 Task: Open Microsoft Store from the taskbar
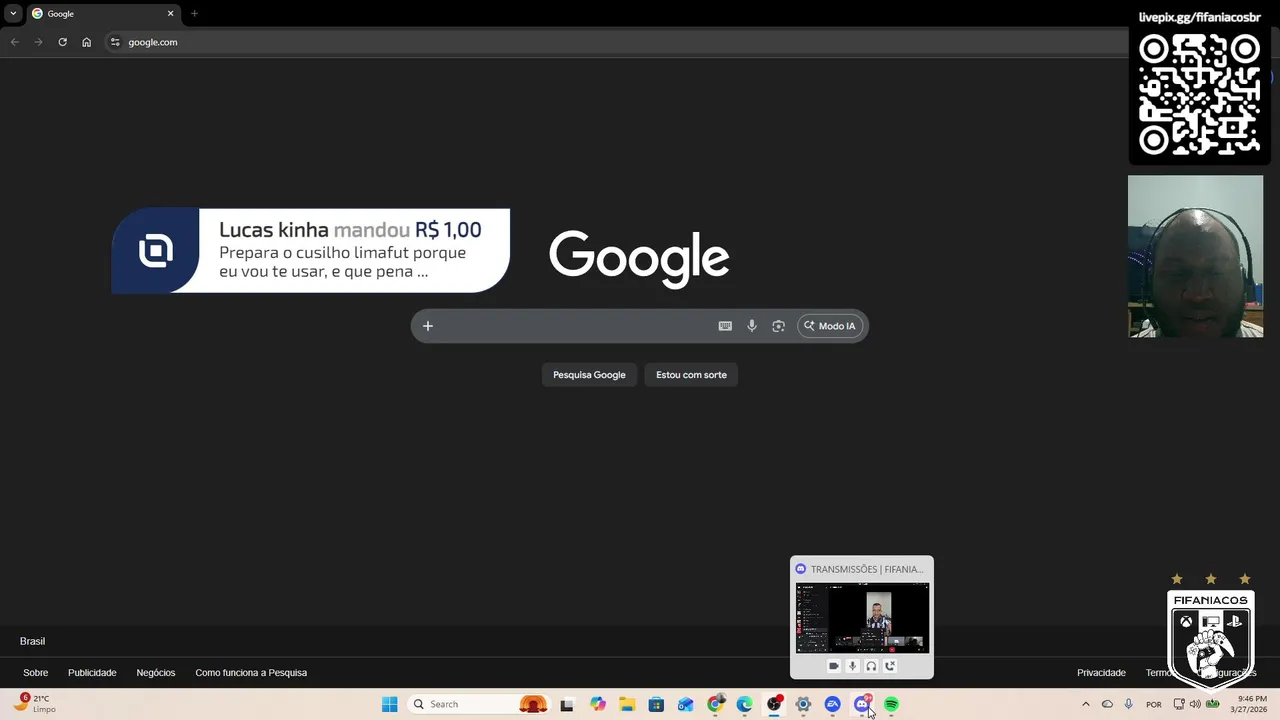click(x=656, y=704)
